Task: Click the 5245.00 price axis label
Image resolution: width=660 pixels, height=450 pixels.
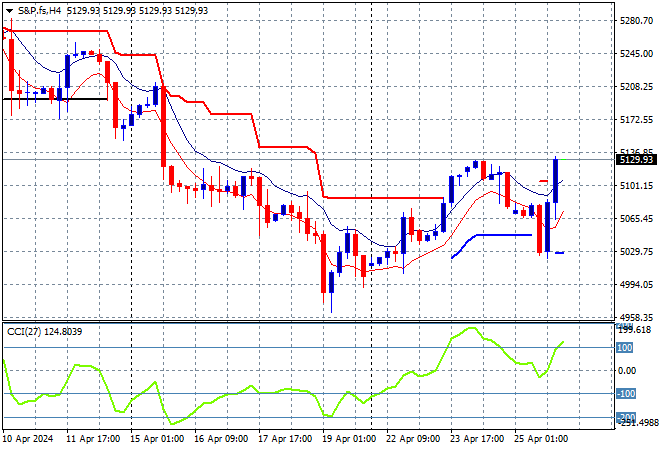Action: pos(636,53)
